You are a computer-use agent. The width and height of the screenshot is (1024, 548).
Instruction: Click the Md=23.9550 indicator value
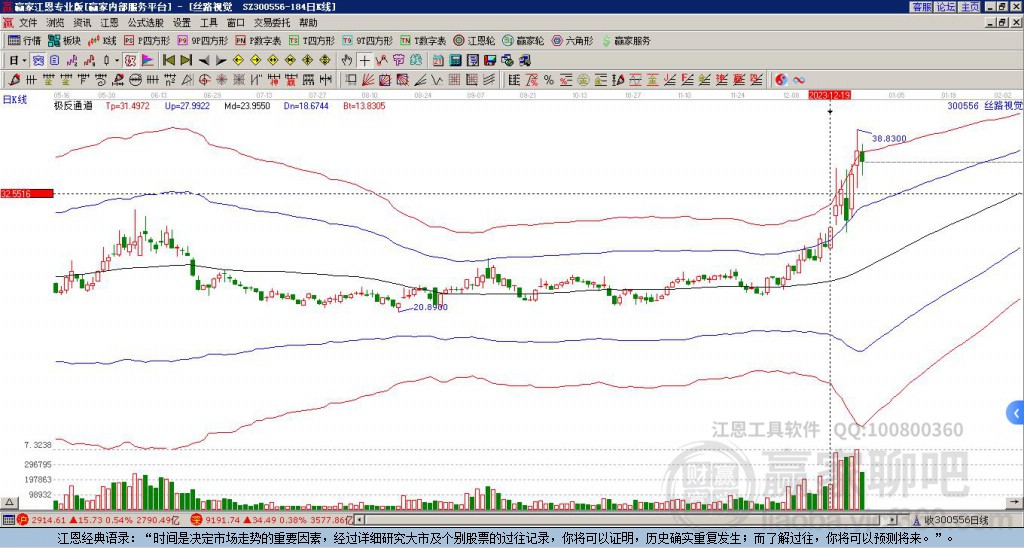click(x=248, y=105)
